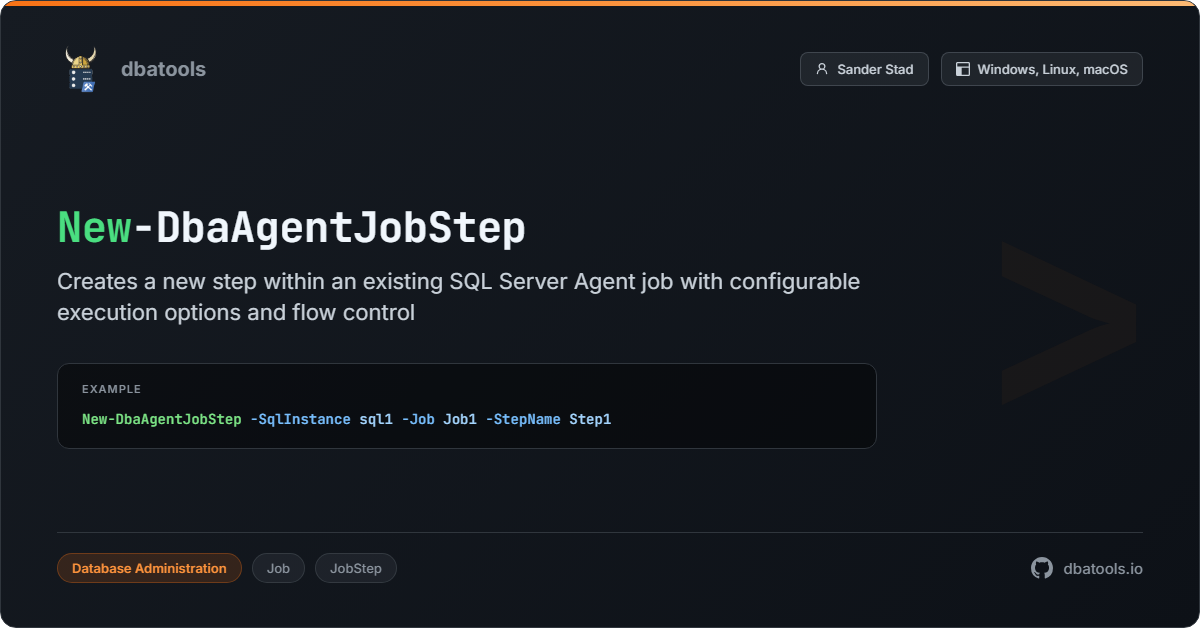Open the dbatools brand name
The height and width of the screenshot is (628, 1200).
click(163, 69)
